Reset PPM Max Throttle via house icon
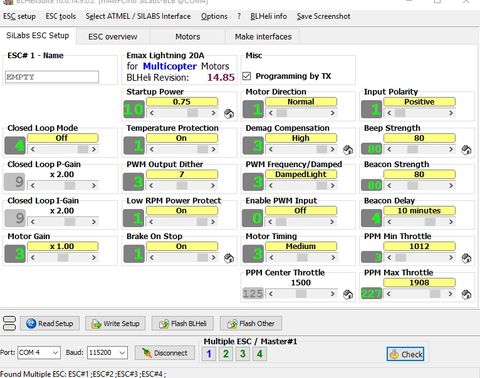The height and width of the screenshot is (378, 480). click(466, 294)
